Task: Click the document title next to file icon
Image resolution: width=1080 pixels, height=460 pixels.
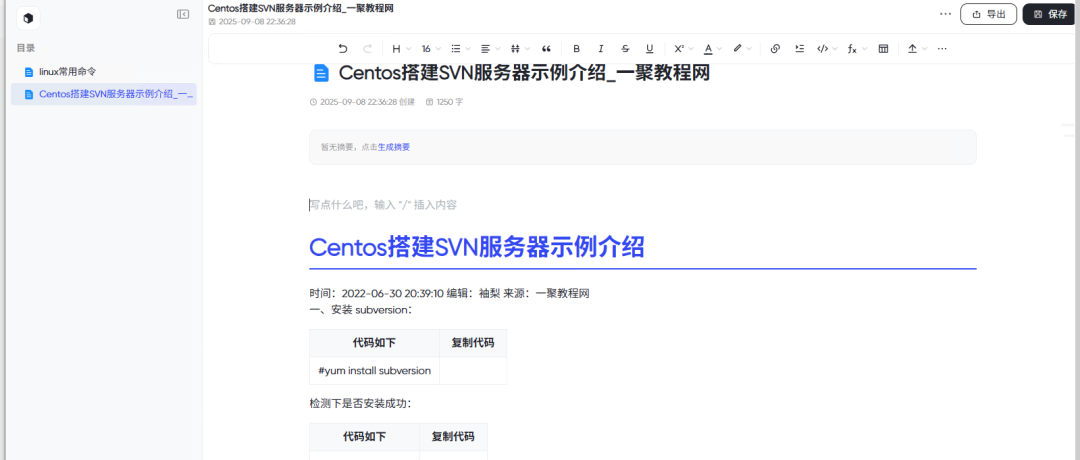Action: pyautogui.click(x=523, y=72)
